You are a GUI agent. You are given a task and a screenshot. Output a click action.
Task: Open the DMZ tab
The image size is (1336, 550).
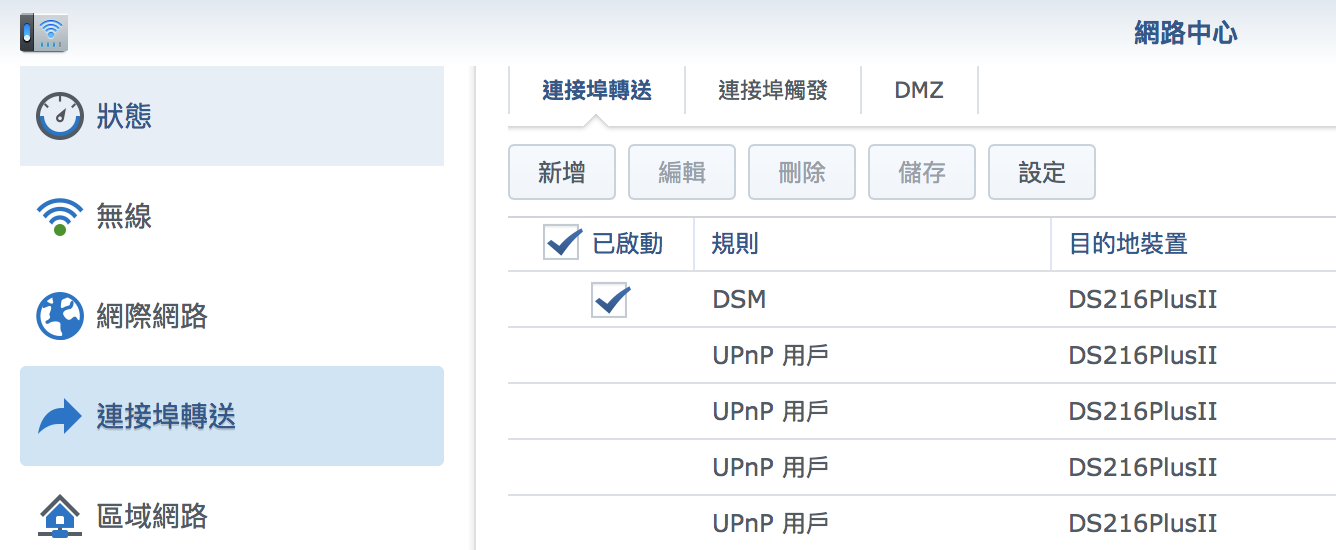click(919, 91)
